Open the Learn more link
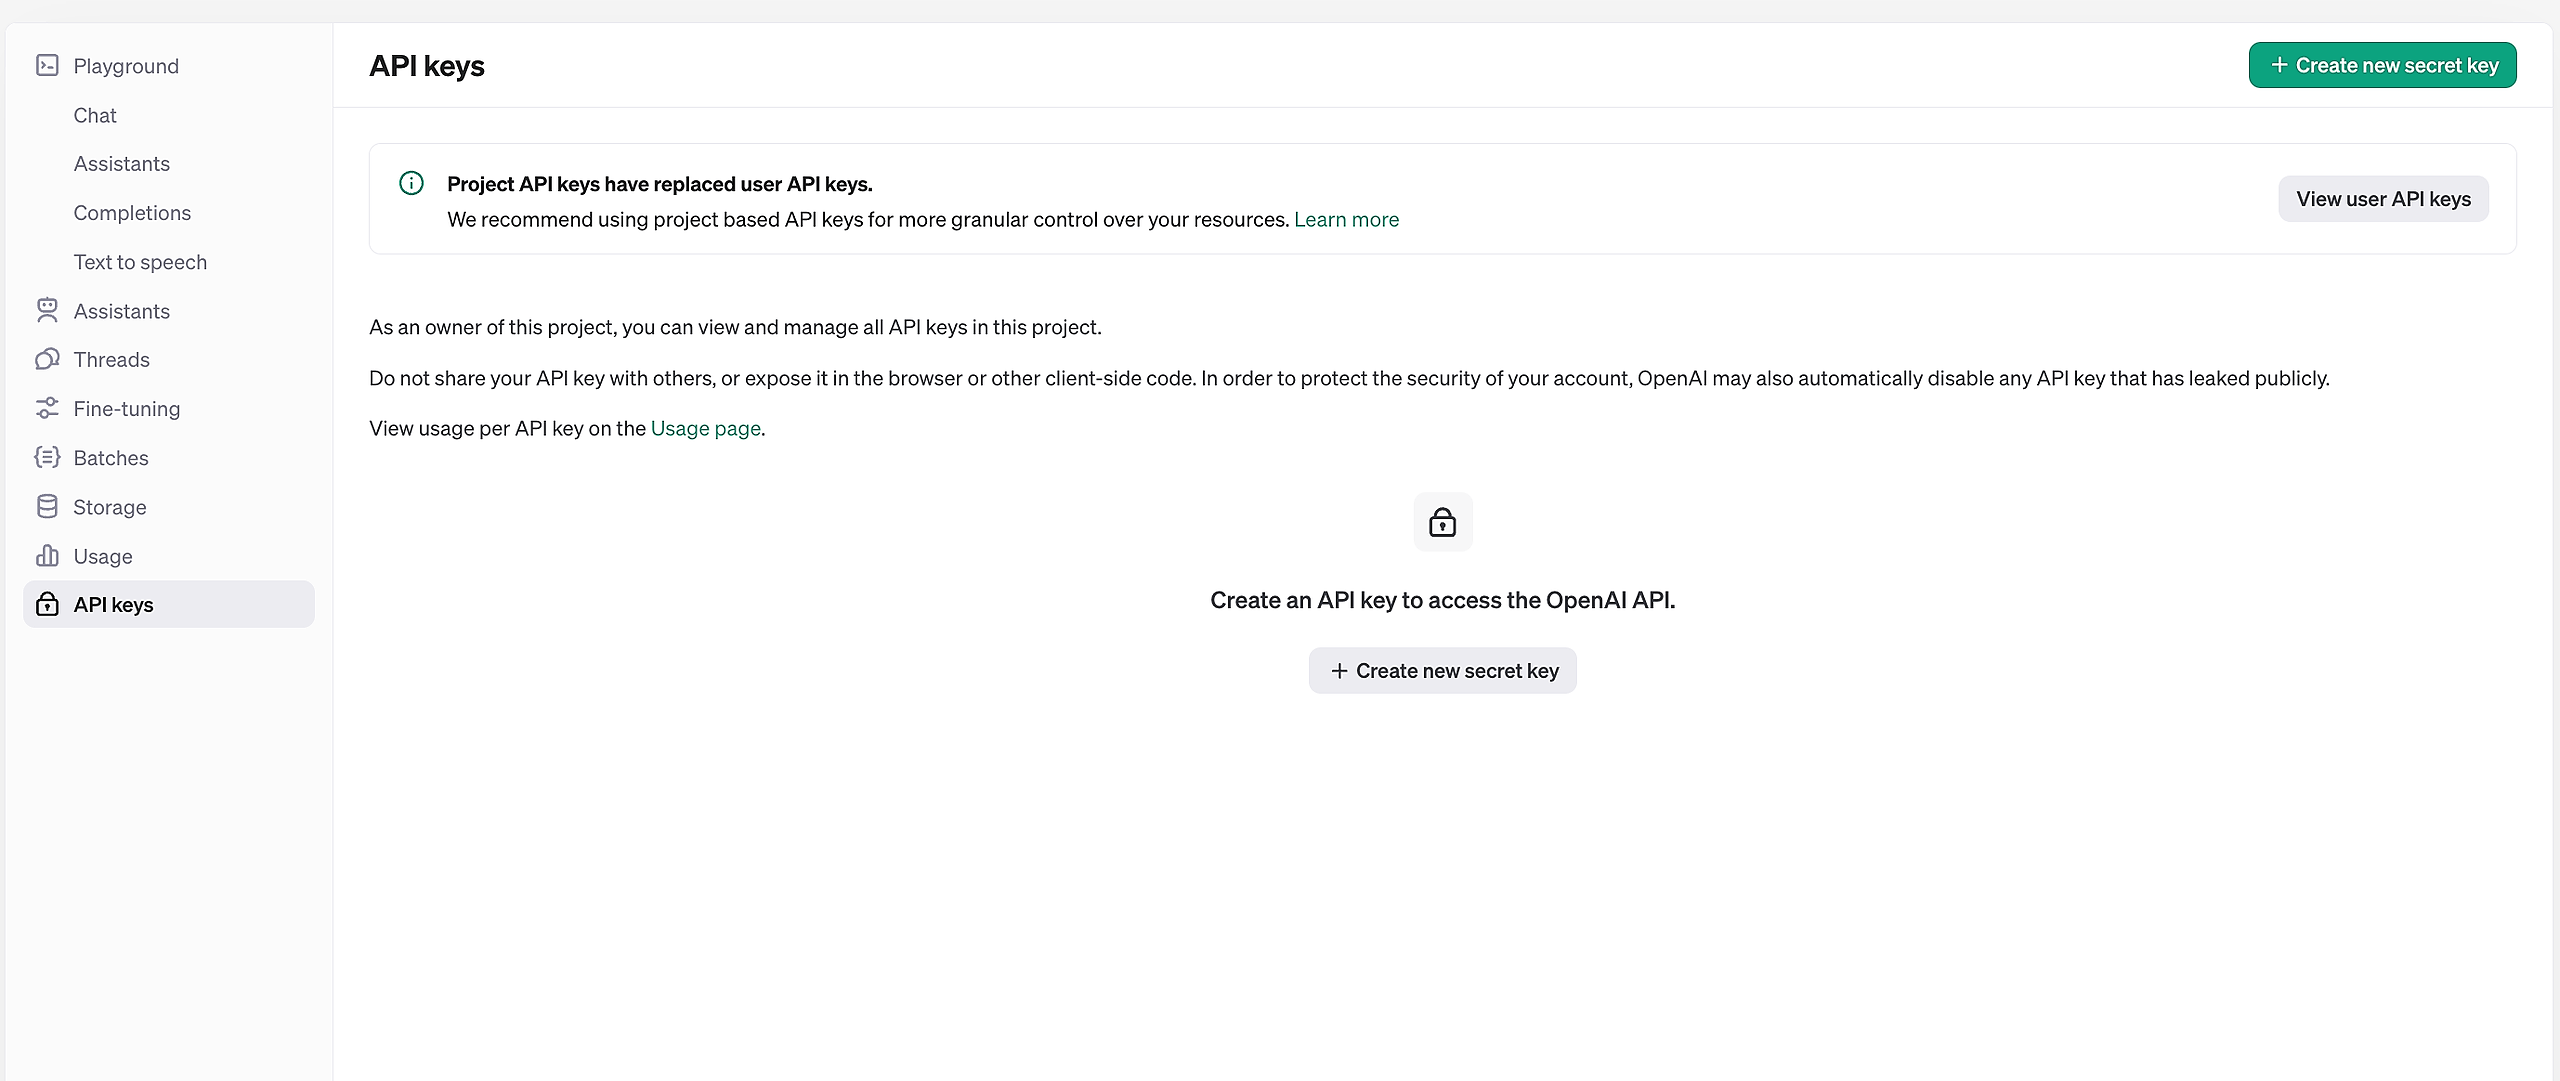 [1346, 219]
